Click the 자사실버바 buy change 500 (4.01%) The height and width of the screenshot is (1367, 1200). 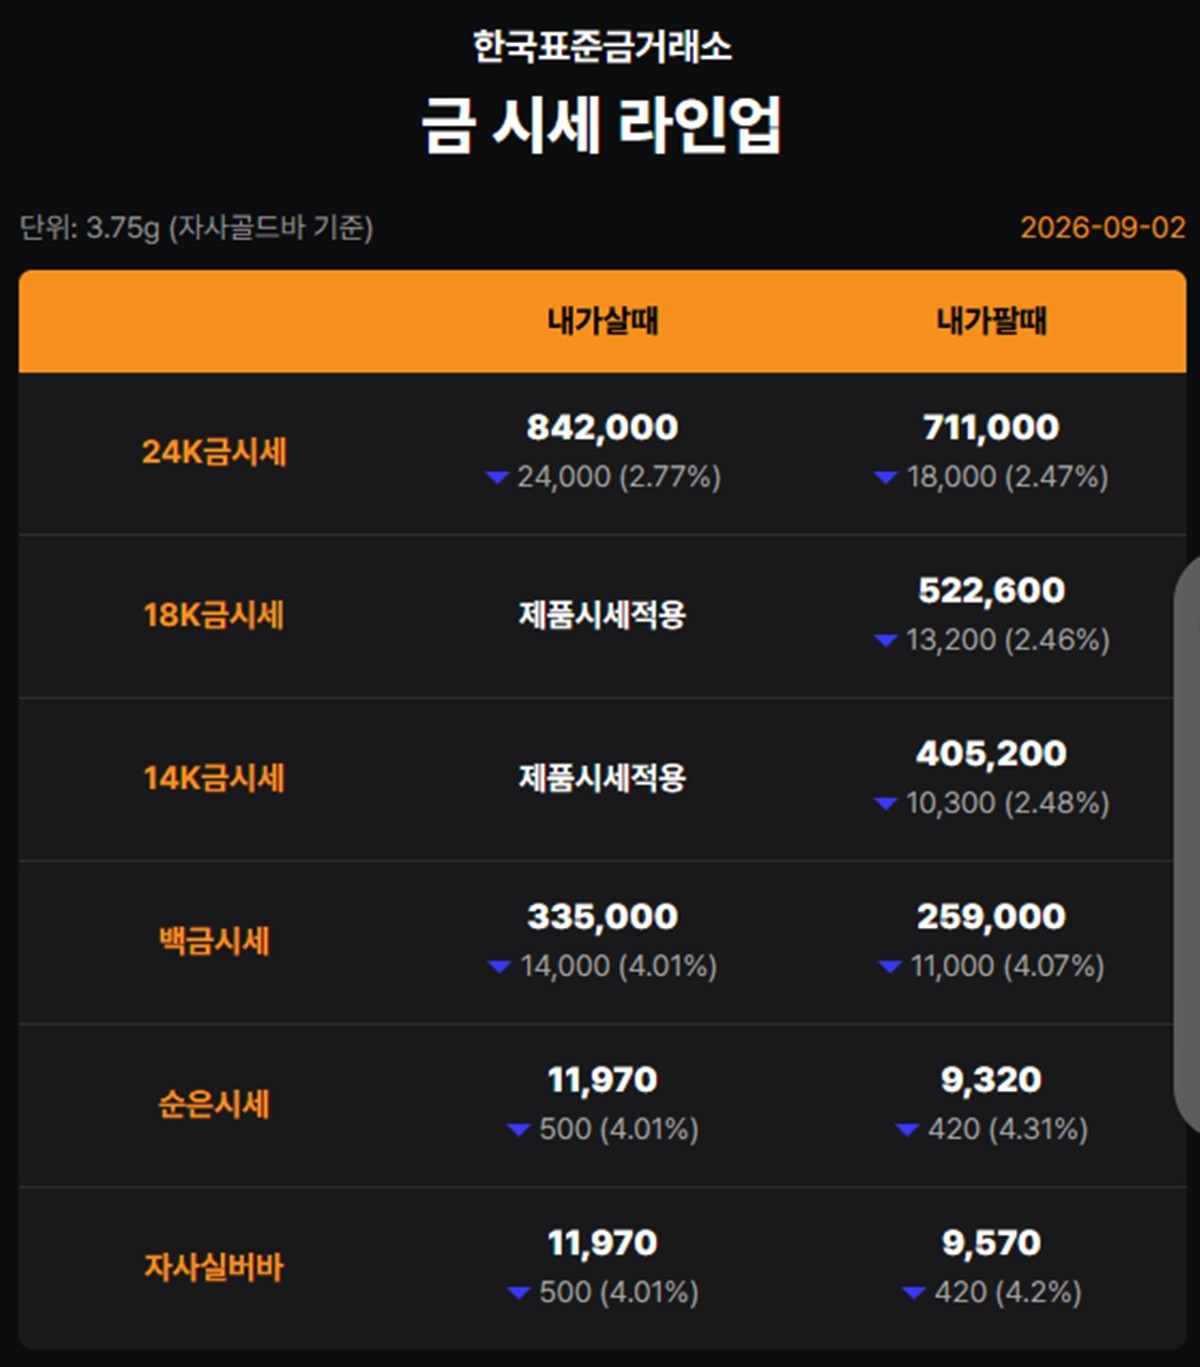(619, 1292)
